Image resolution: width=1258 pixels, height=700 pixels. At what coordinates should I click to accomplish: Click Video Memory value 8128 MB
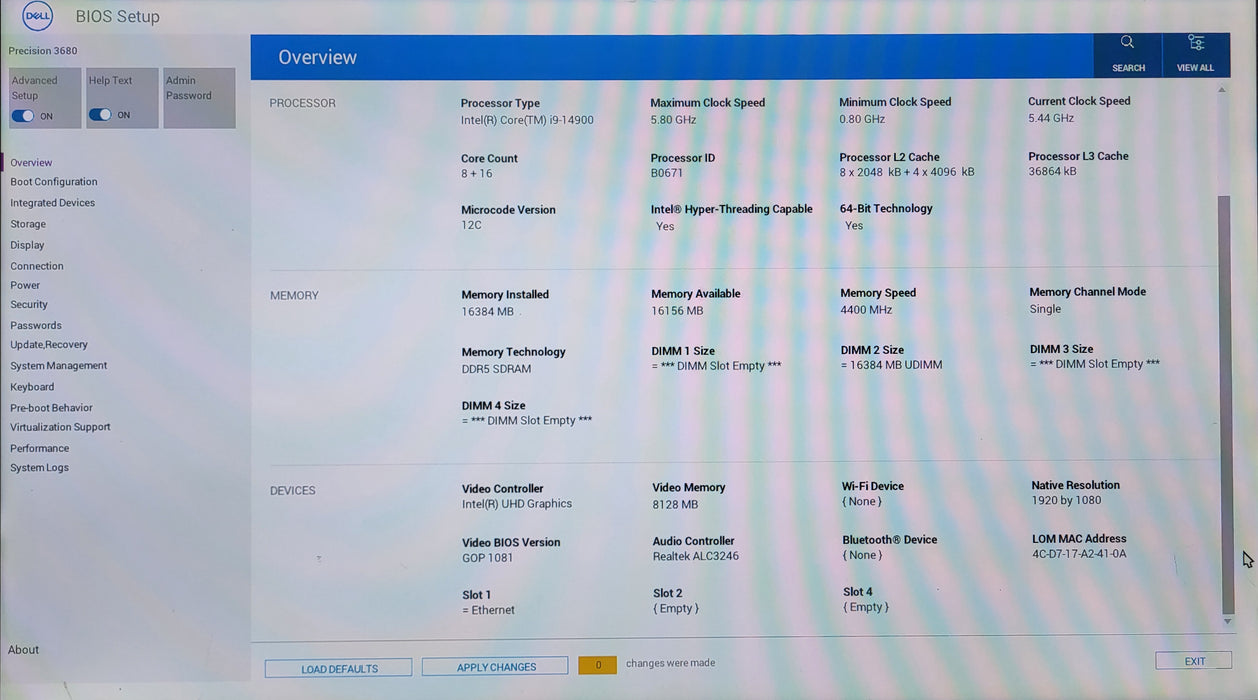point(675,505)
